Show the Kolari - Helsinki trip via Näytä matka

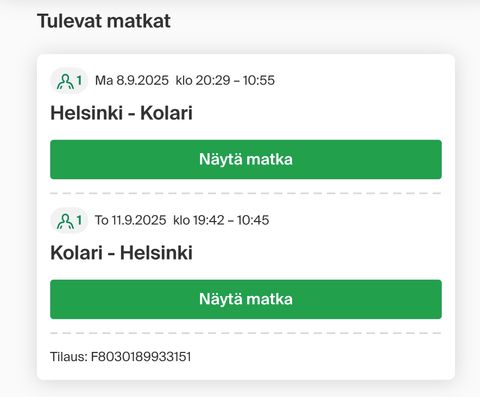point(246,299)
